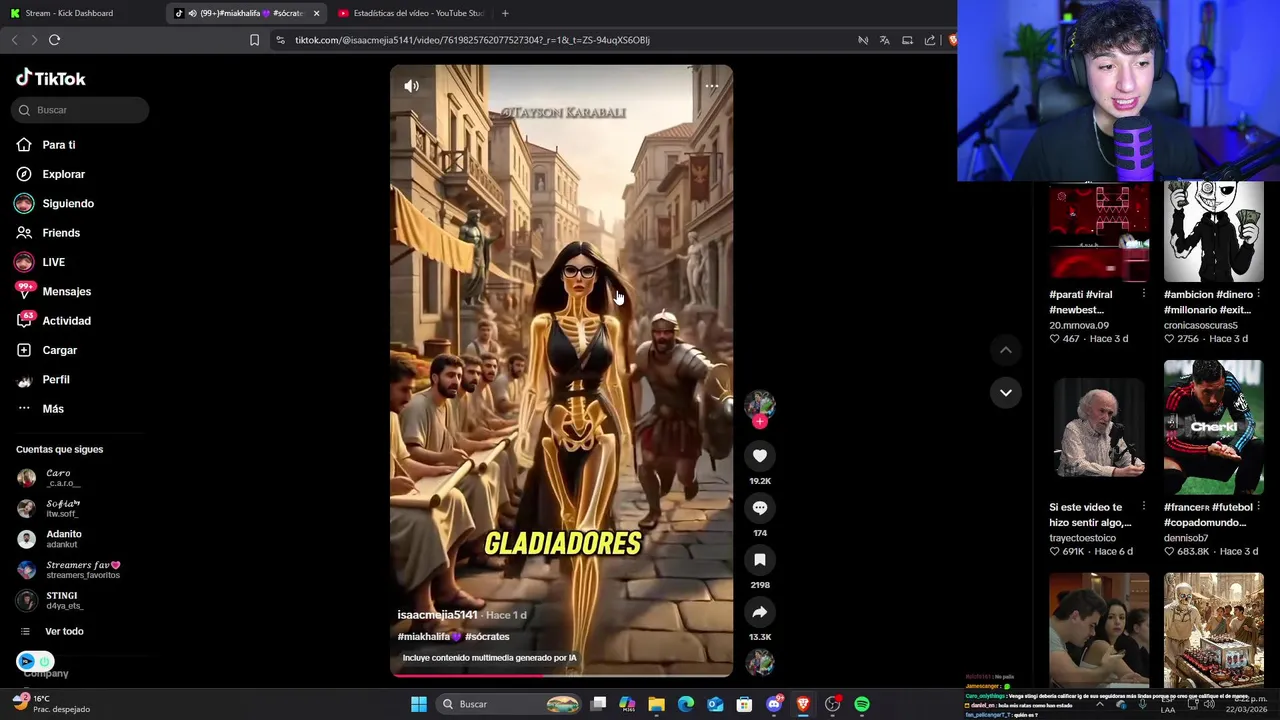Open the spinning music disc icon
This screenshot has width=1280, height=720.
click(x=760, y=662)
